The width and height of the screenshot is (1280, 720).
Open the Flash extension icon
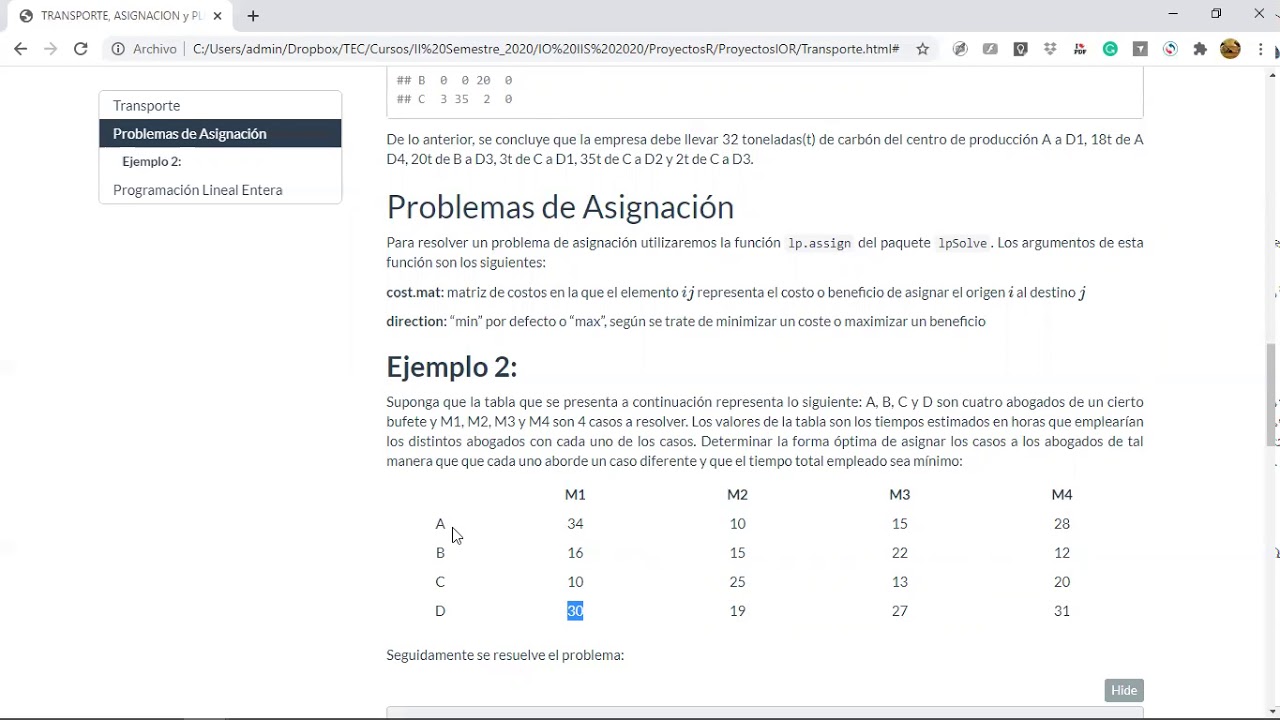tap(990, 49)
